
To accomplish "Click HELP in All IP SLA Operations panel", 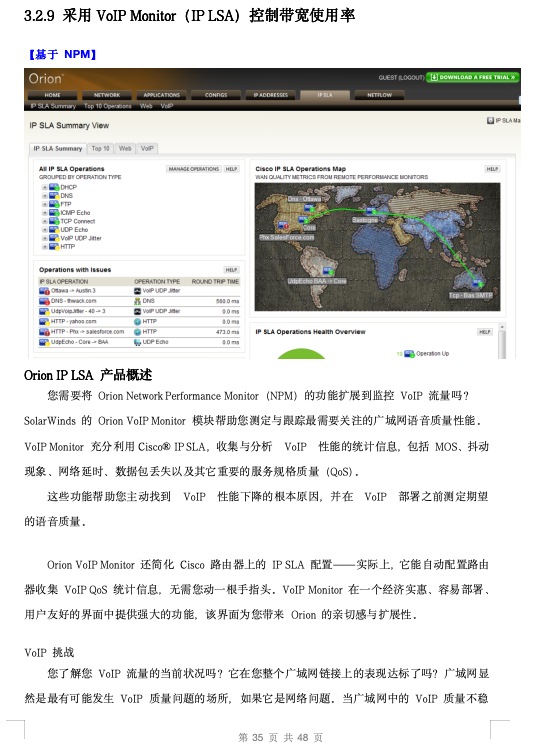I will (231, 169).
